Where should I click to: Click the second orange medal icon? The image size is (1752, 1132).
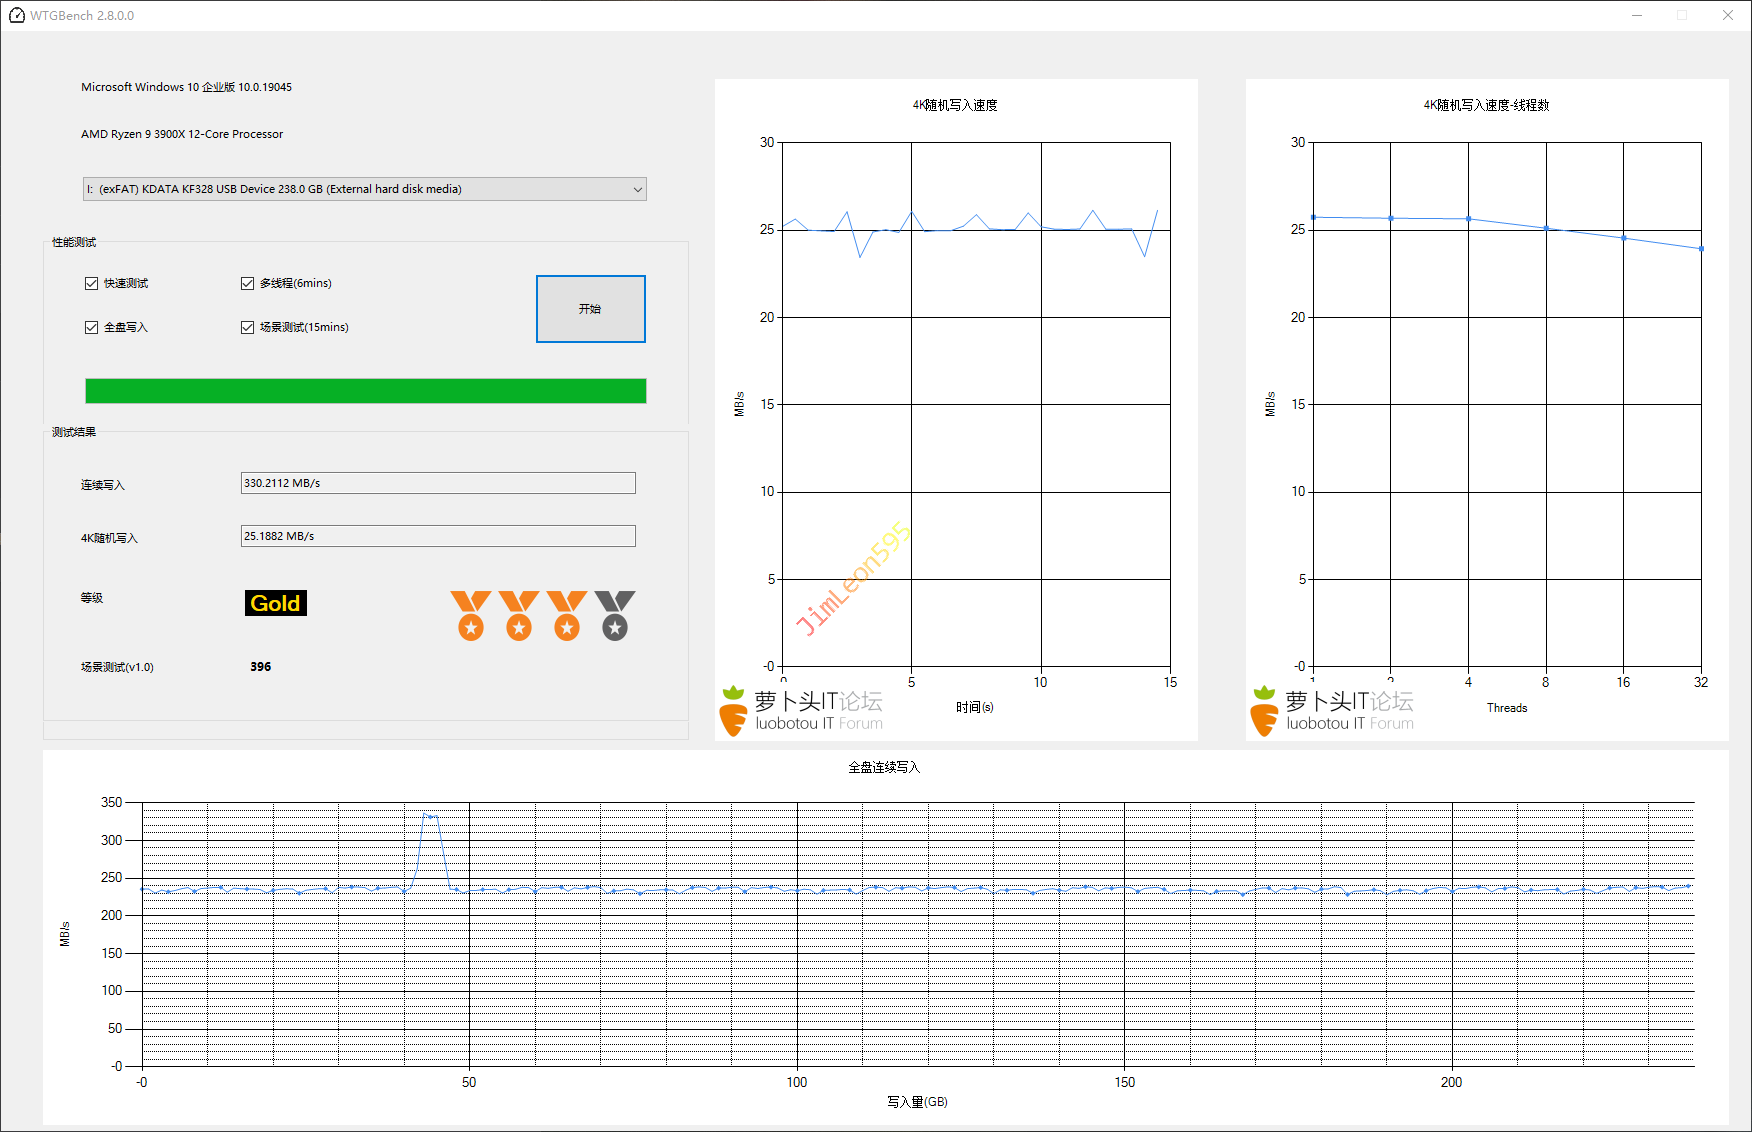coord(518,615)
